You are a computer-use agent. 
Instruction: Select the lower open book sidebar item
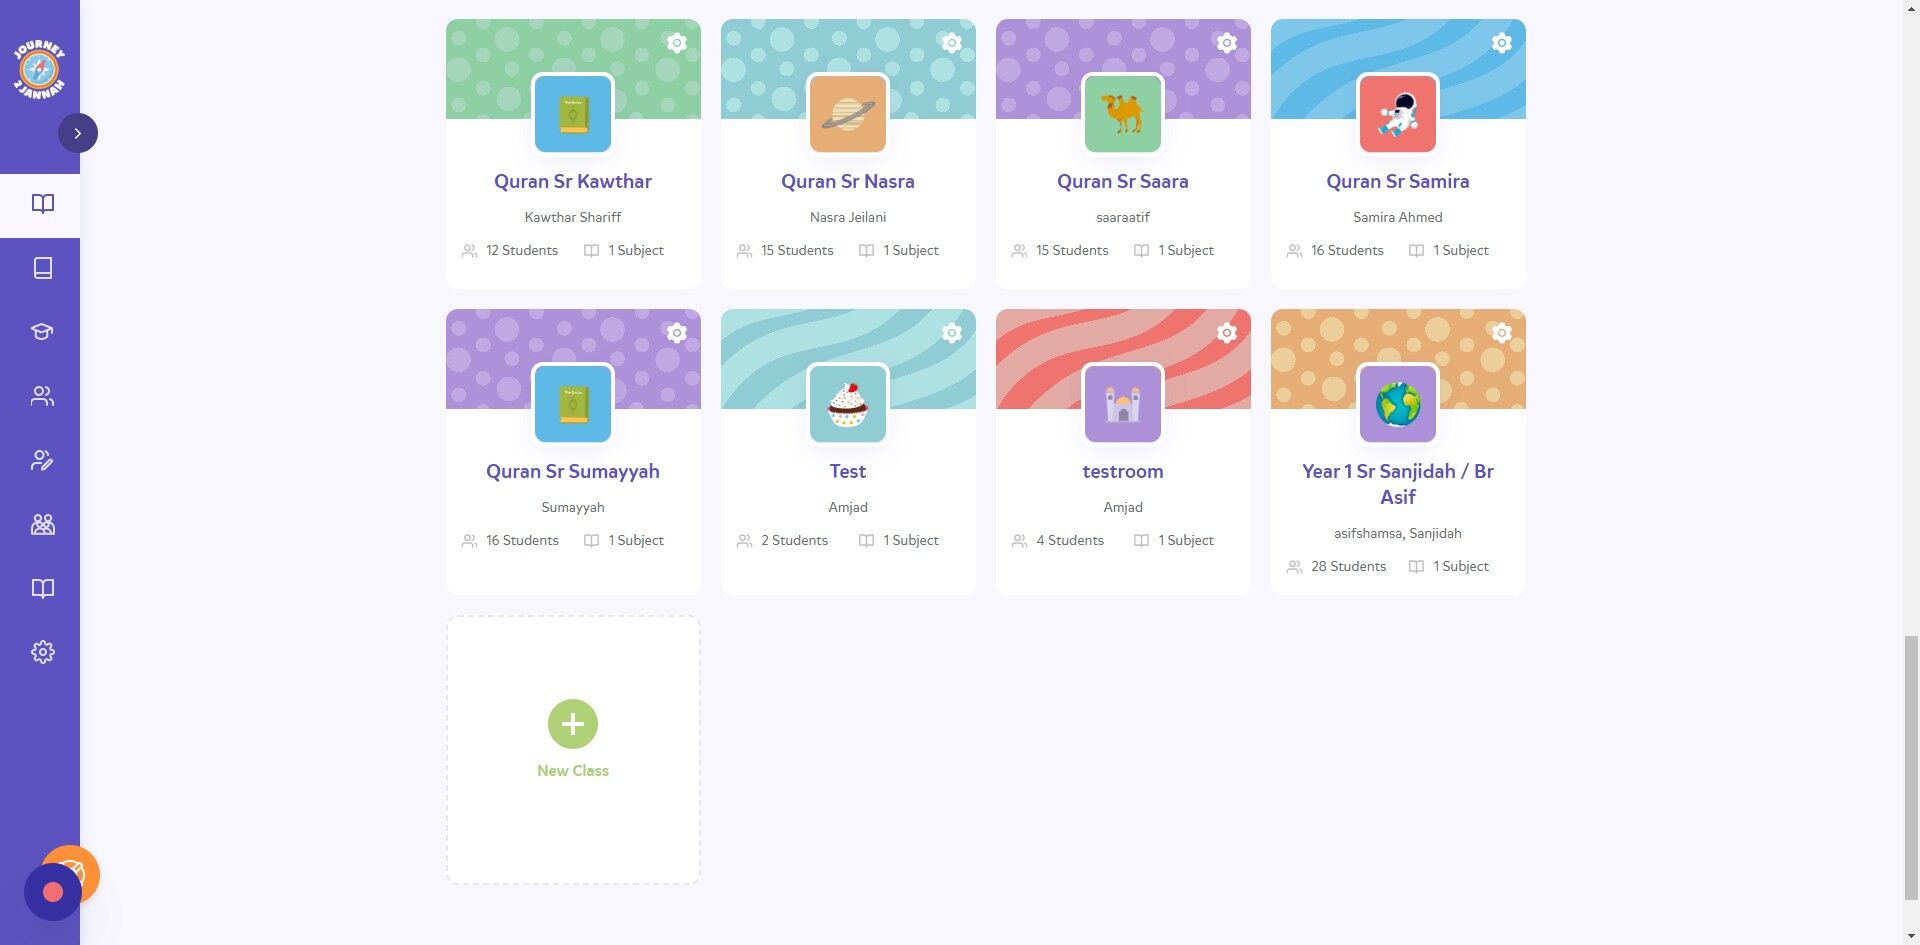[x=42, y=588]
